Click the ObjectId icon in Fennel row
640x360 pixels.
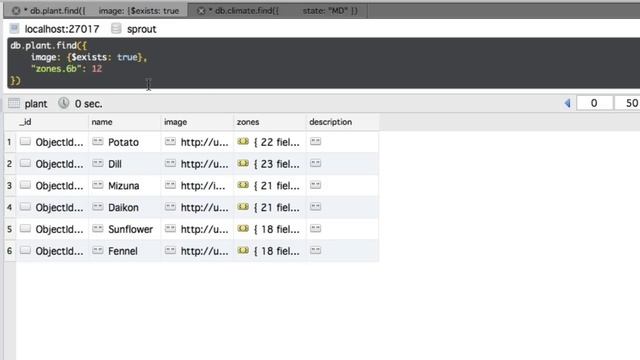tap(25, 250)
